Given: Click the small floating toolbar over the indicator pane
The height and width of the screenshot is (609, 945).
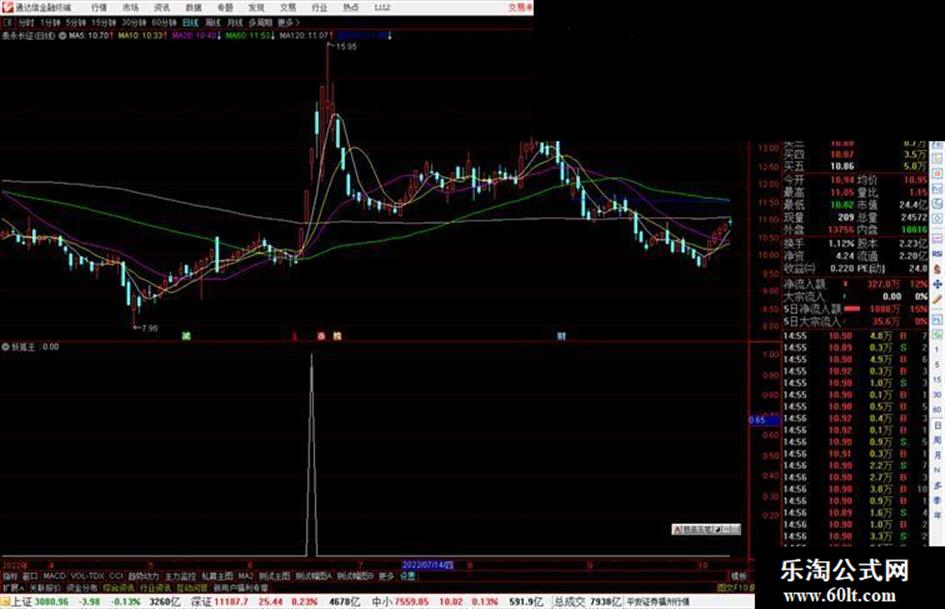Looking at the screenshot, I should click(706, 529).
